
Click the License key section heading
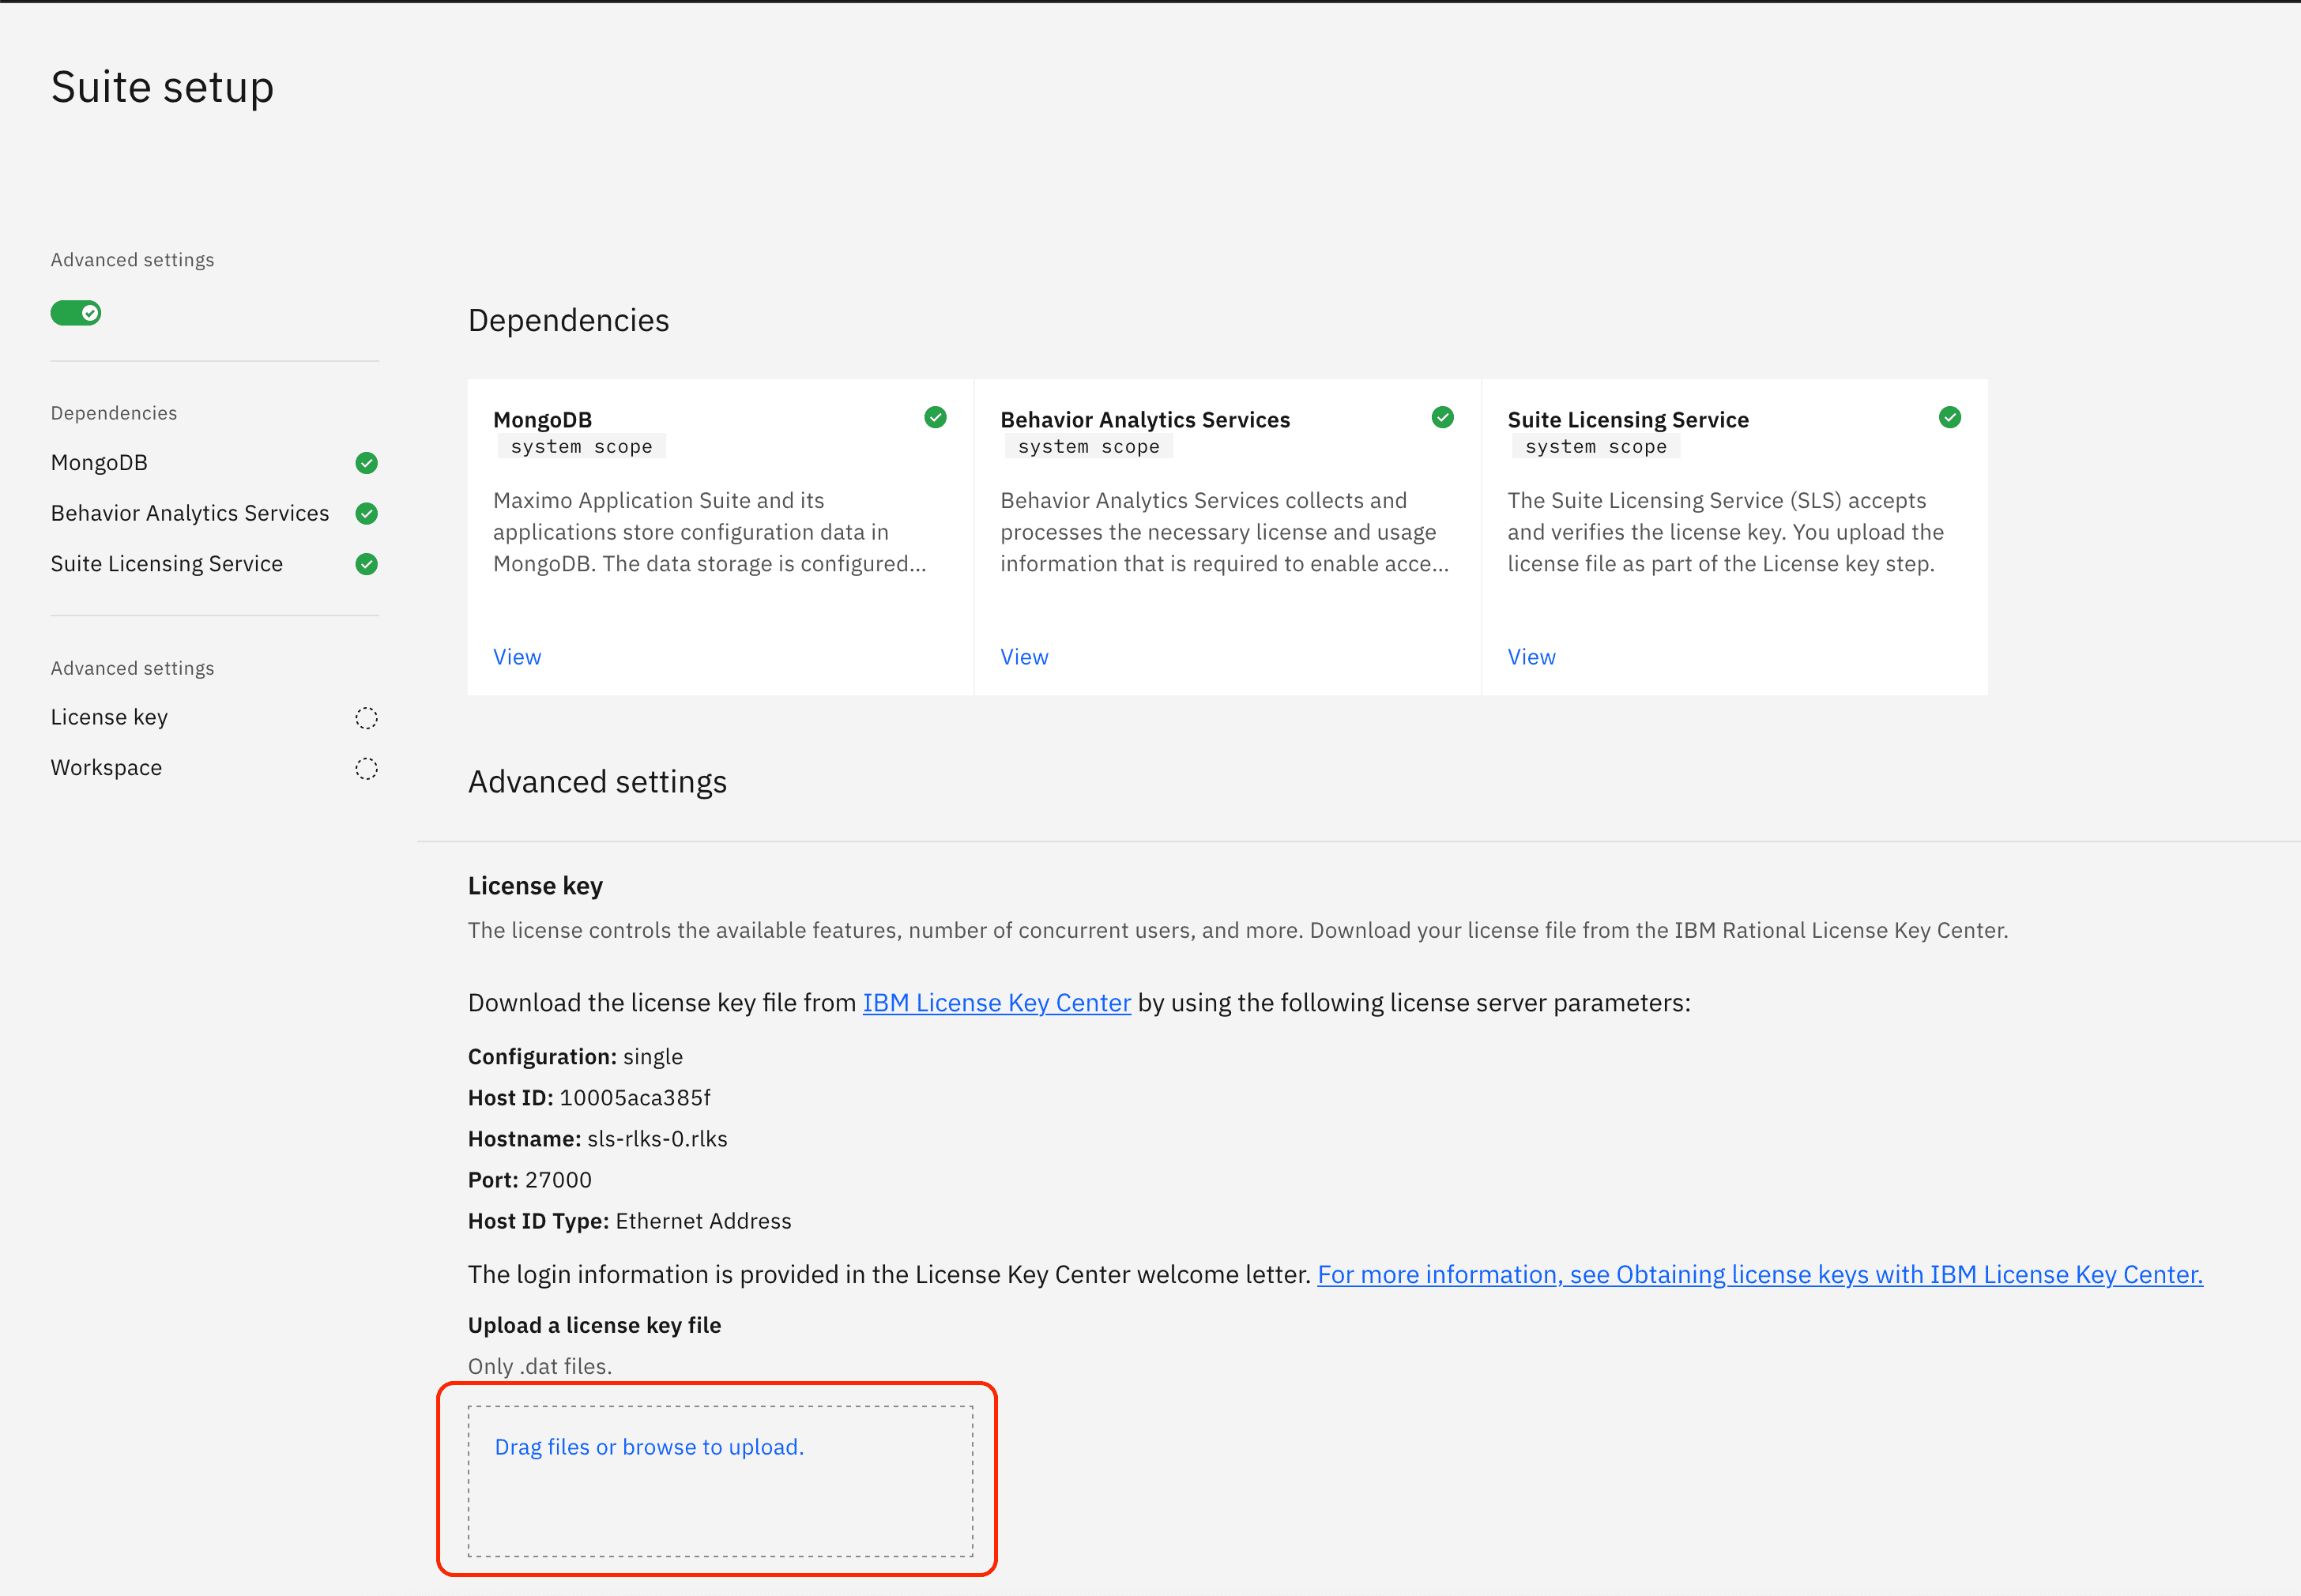536,886
